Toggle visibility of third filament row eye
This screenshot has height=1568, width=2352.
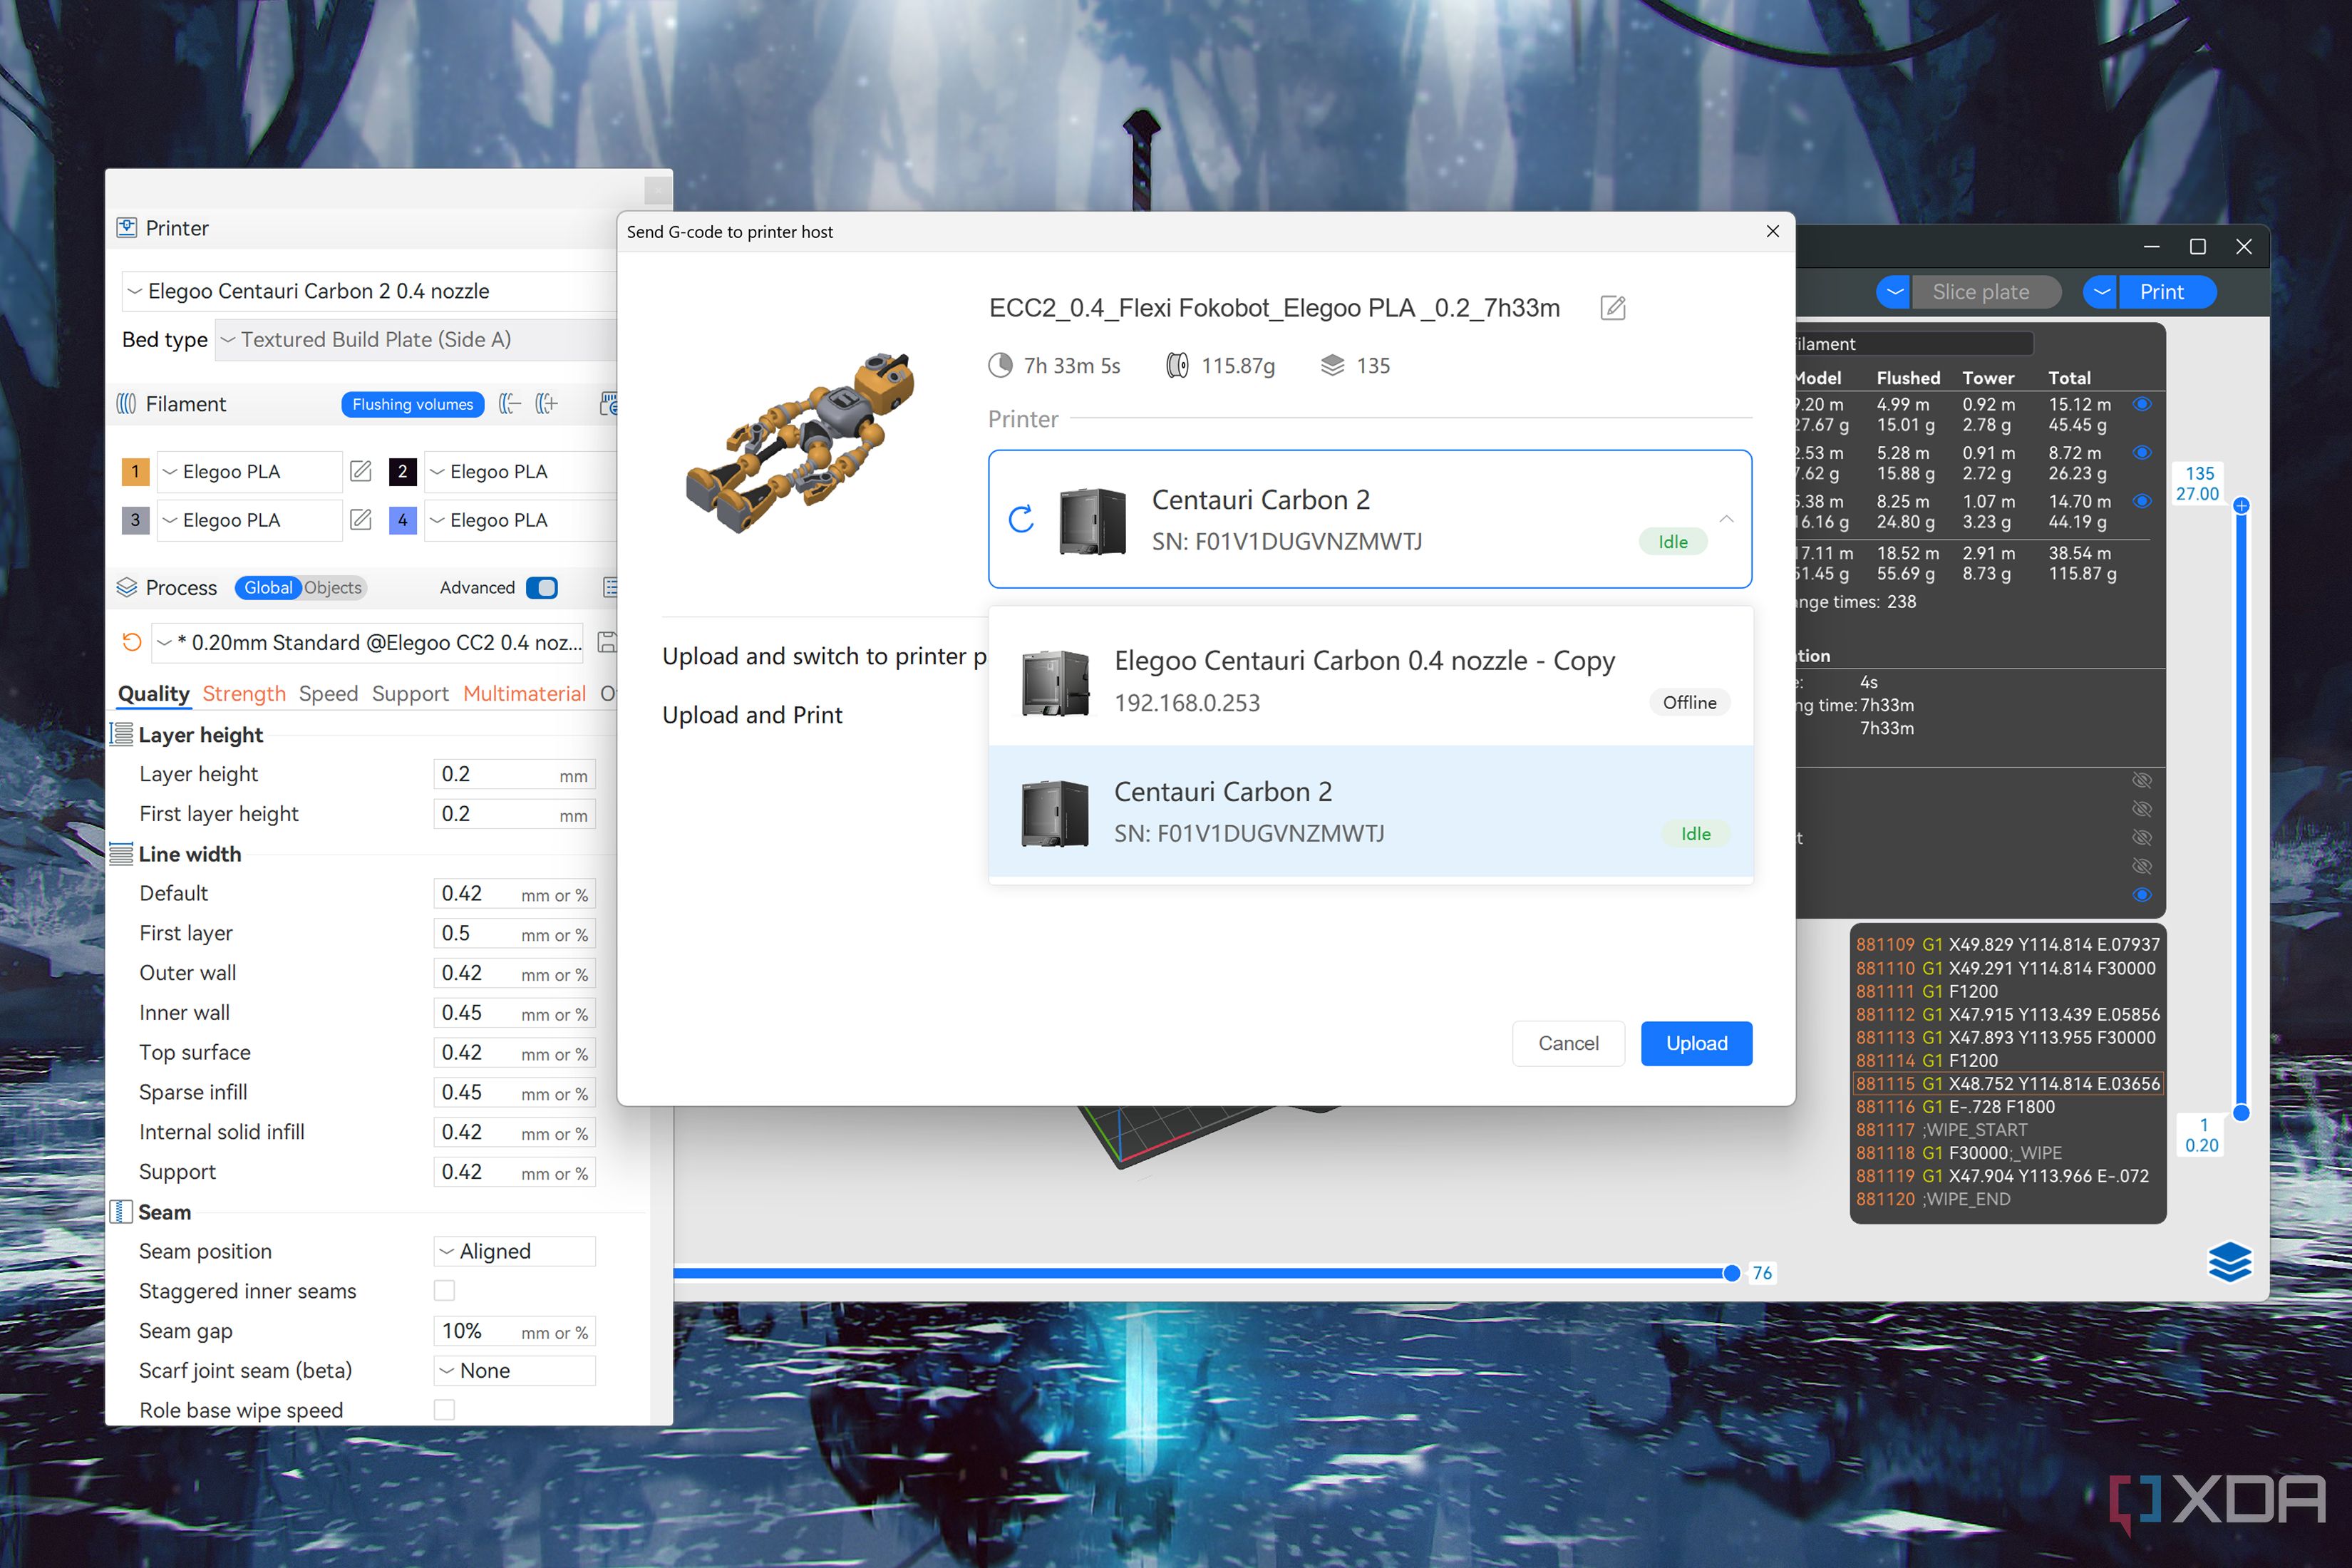click(x=2142, y=501)
